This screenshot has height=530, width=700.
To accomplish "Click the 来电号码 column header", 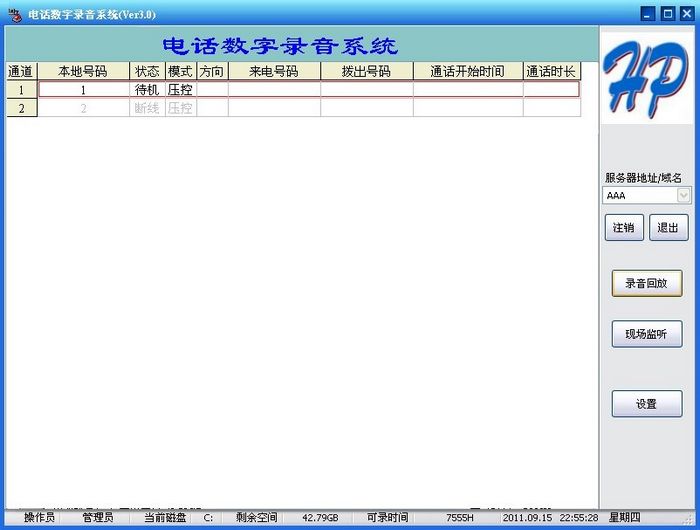I will 274,72.
